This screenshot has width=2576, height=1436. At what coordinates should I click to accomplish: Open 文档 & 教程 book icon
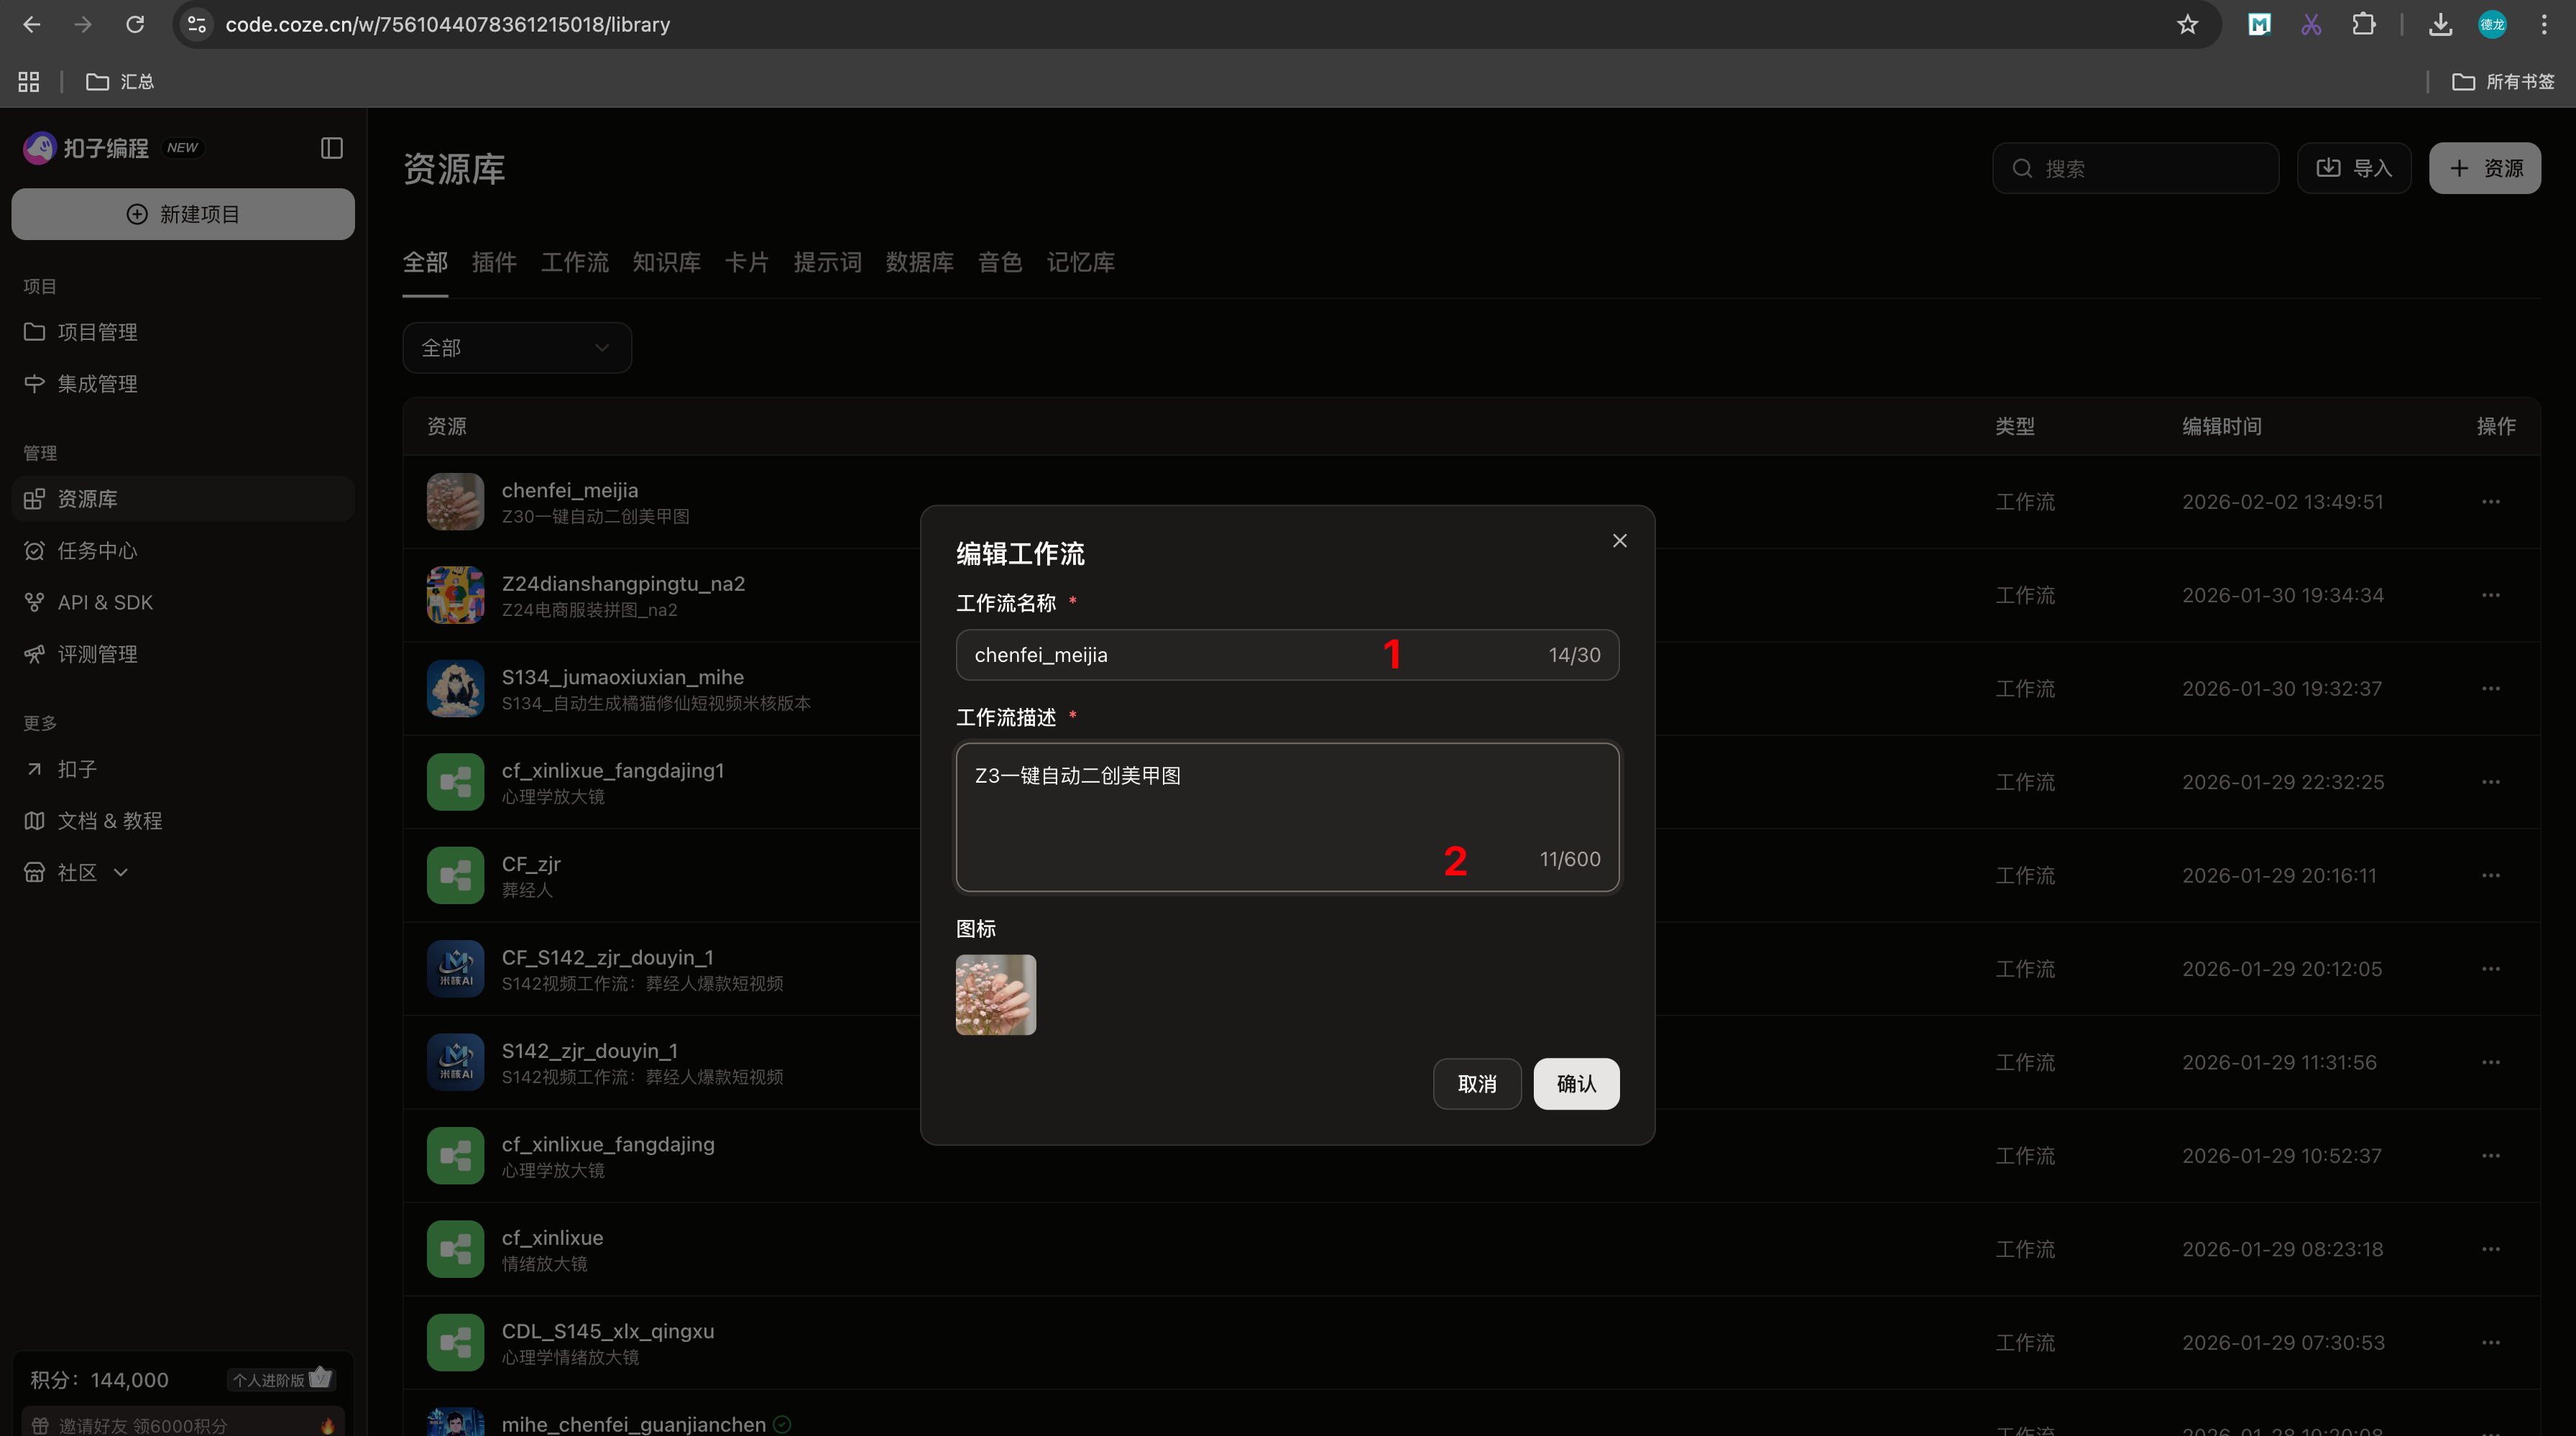(x=34, y=820)
